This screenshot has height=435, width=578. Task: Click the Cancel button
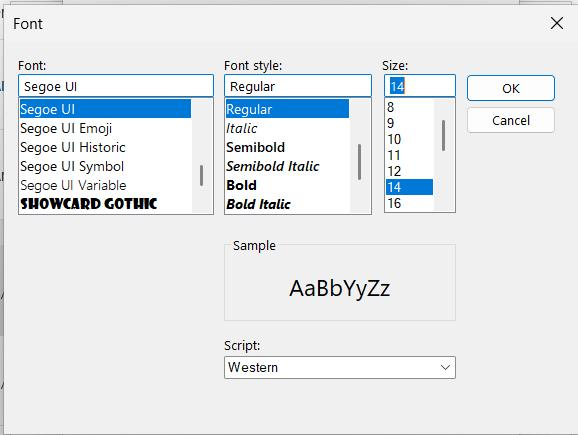pyautogui.click(x=511, y=120)
